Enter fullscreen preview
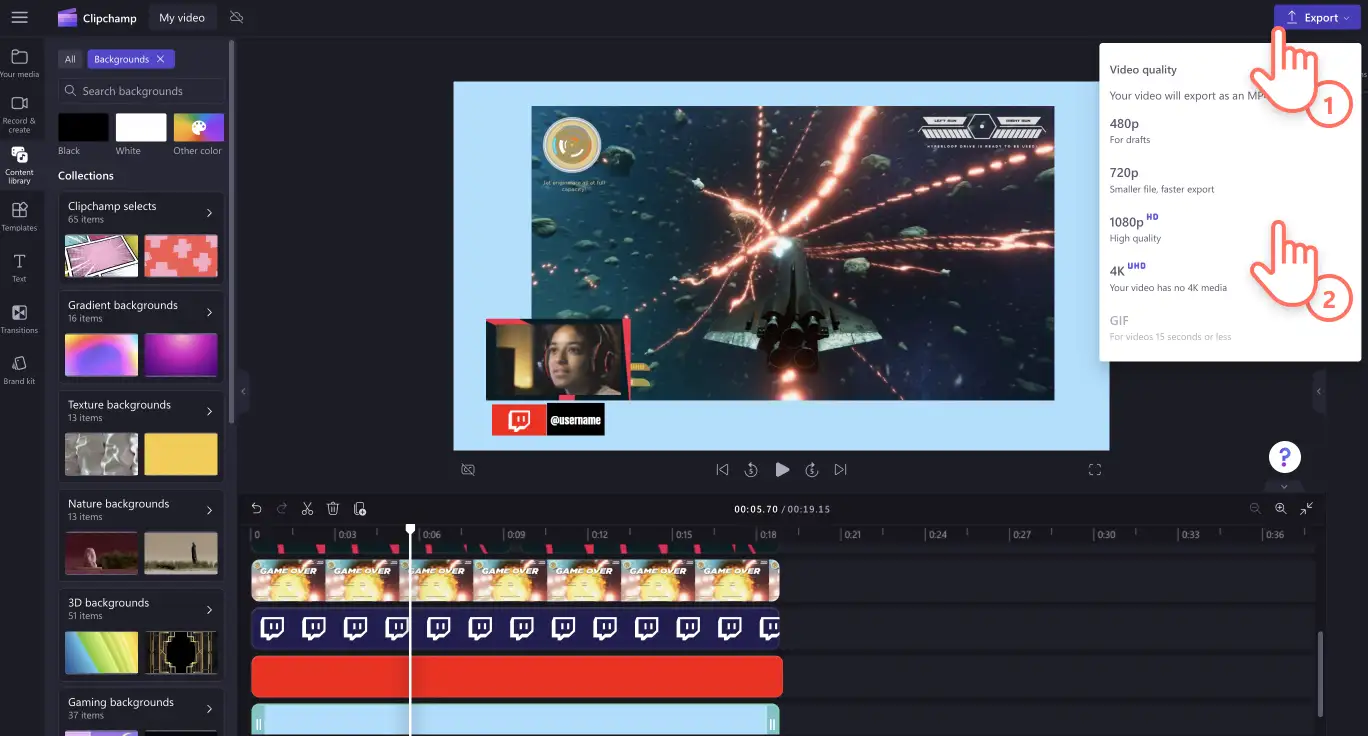Viewport: 1368px width, 736px height. 1094,469
